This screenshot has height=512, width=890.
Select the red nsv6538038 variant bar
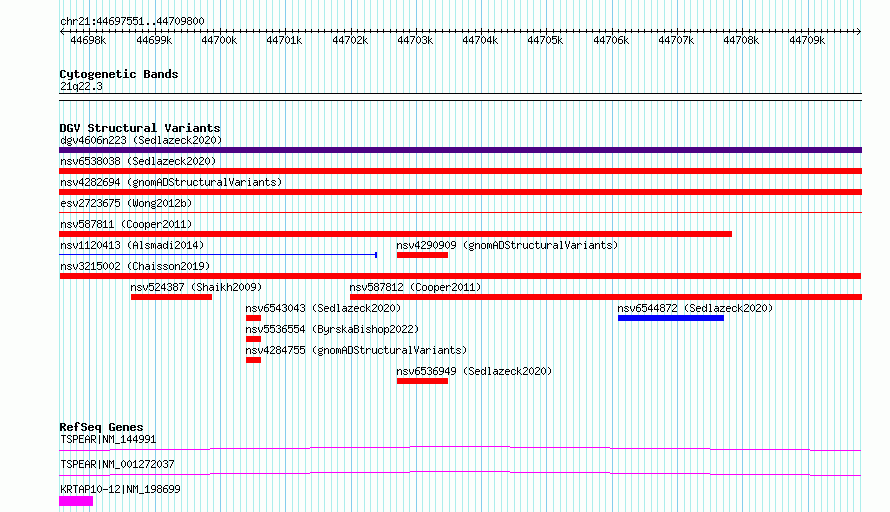(460, 171)
